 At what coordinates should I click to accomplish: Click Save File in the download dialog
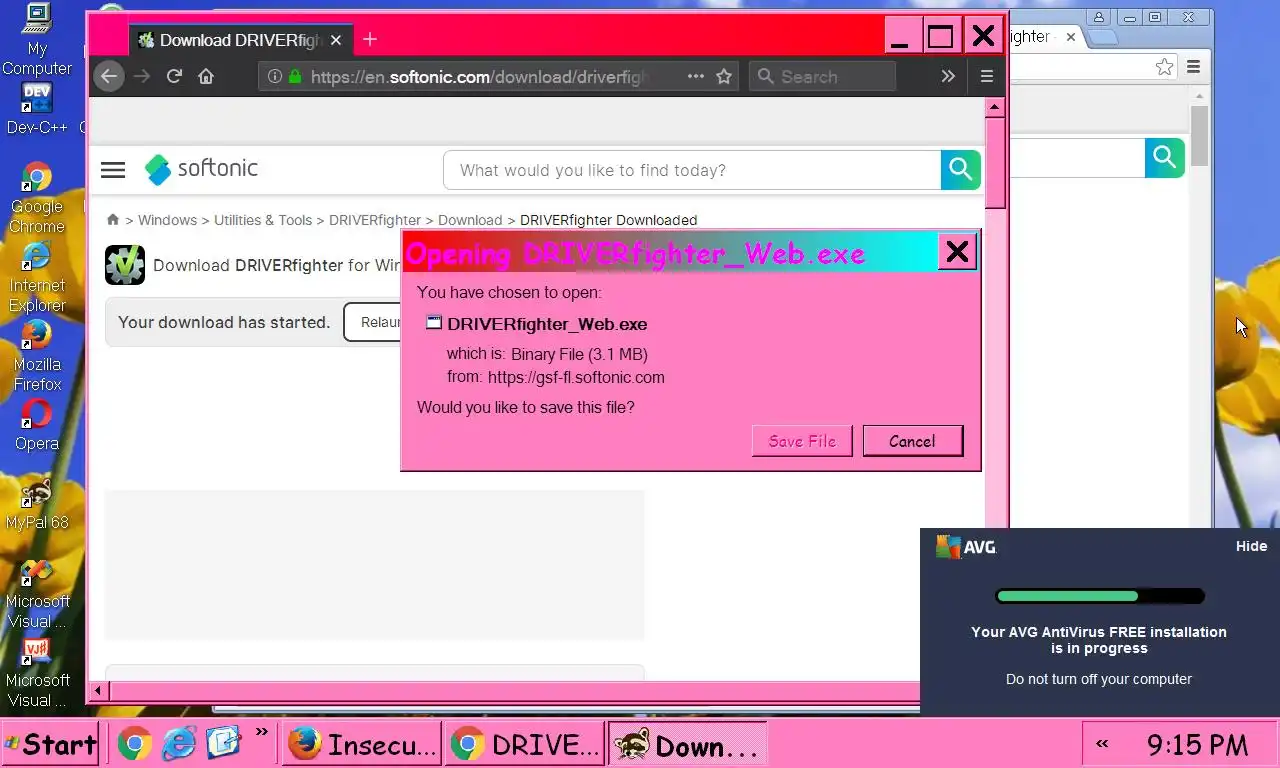click(802, 441)
